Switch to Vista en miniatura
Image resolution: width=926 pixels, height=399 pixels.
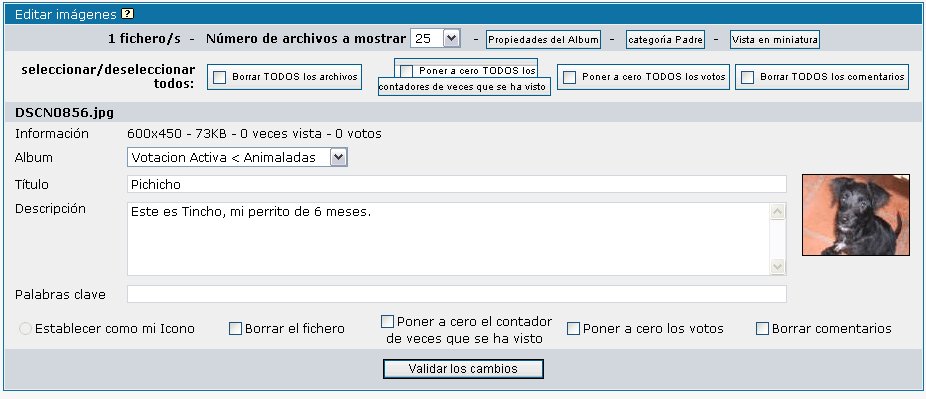coord(775,40)
